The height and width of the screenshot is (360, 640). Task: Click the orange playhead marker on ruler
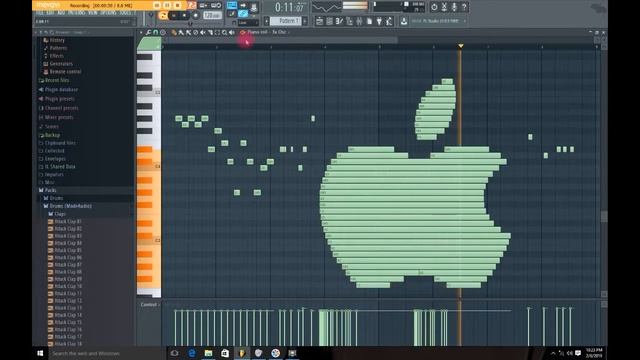coord(460,46)
